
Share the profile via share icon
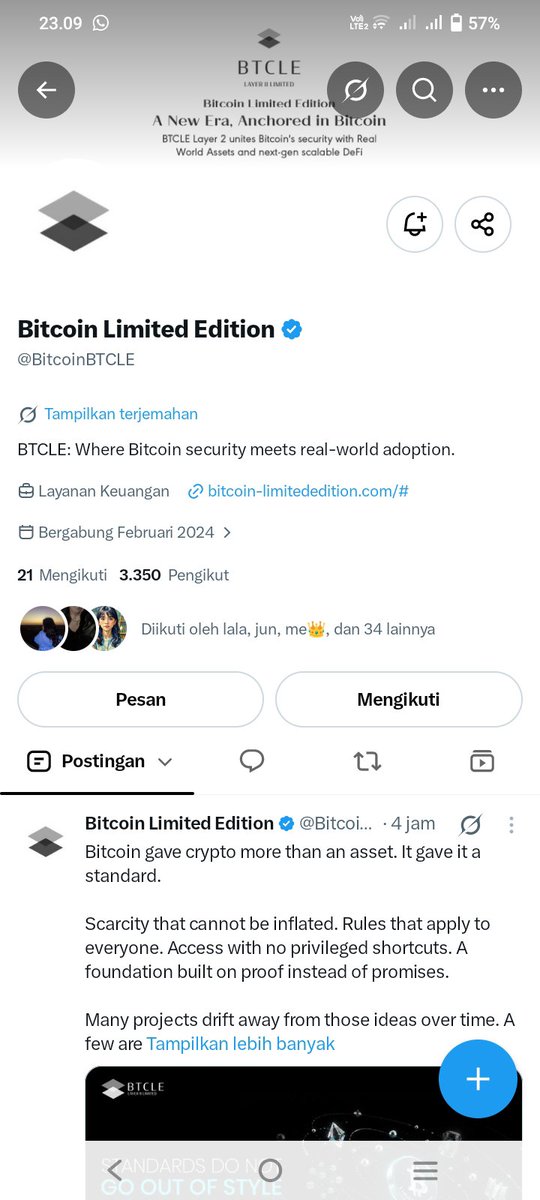[483, 224]
